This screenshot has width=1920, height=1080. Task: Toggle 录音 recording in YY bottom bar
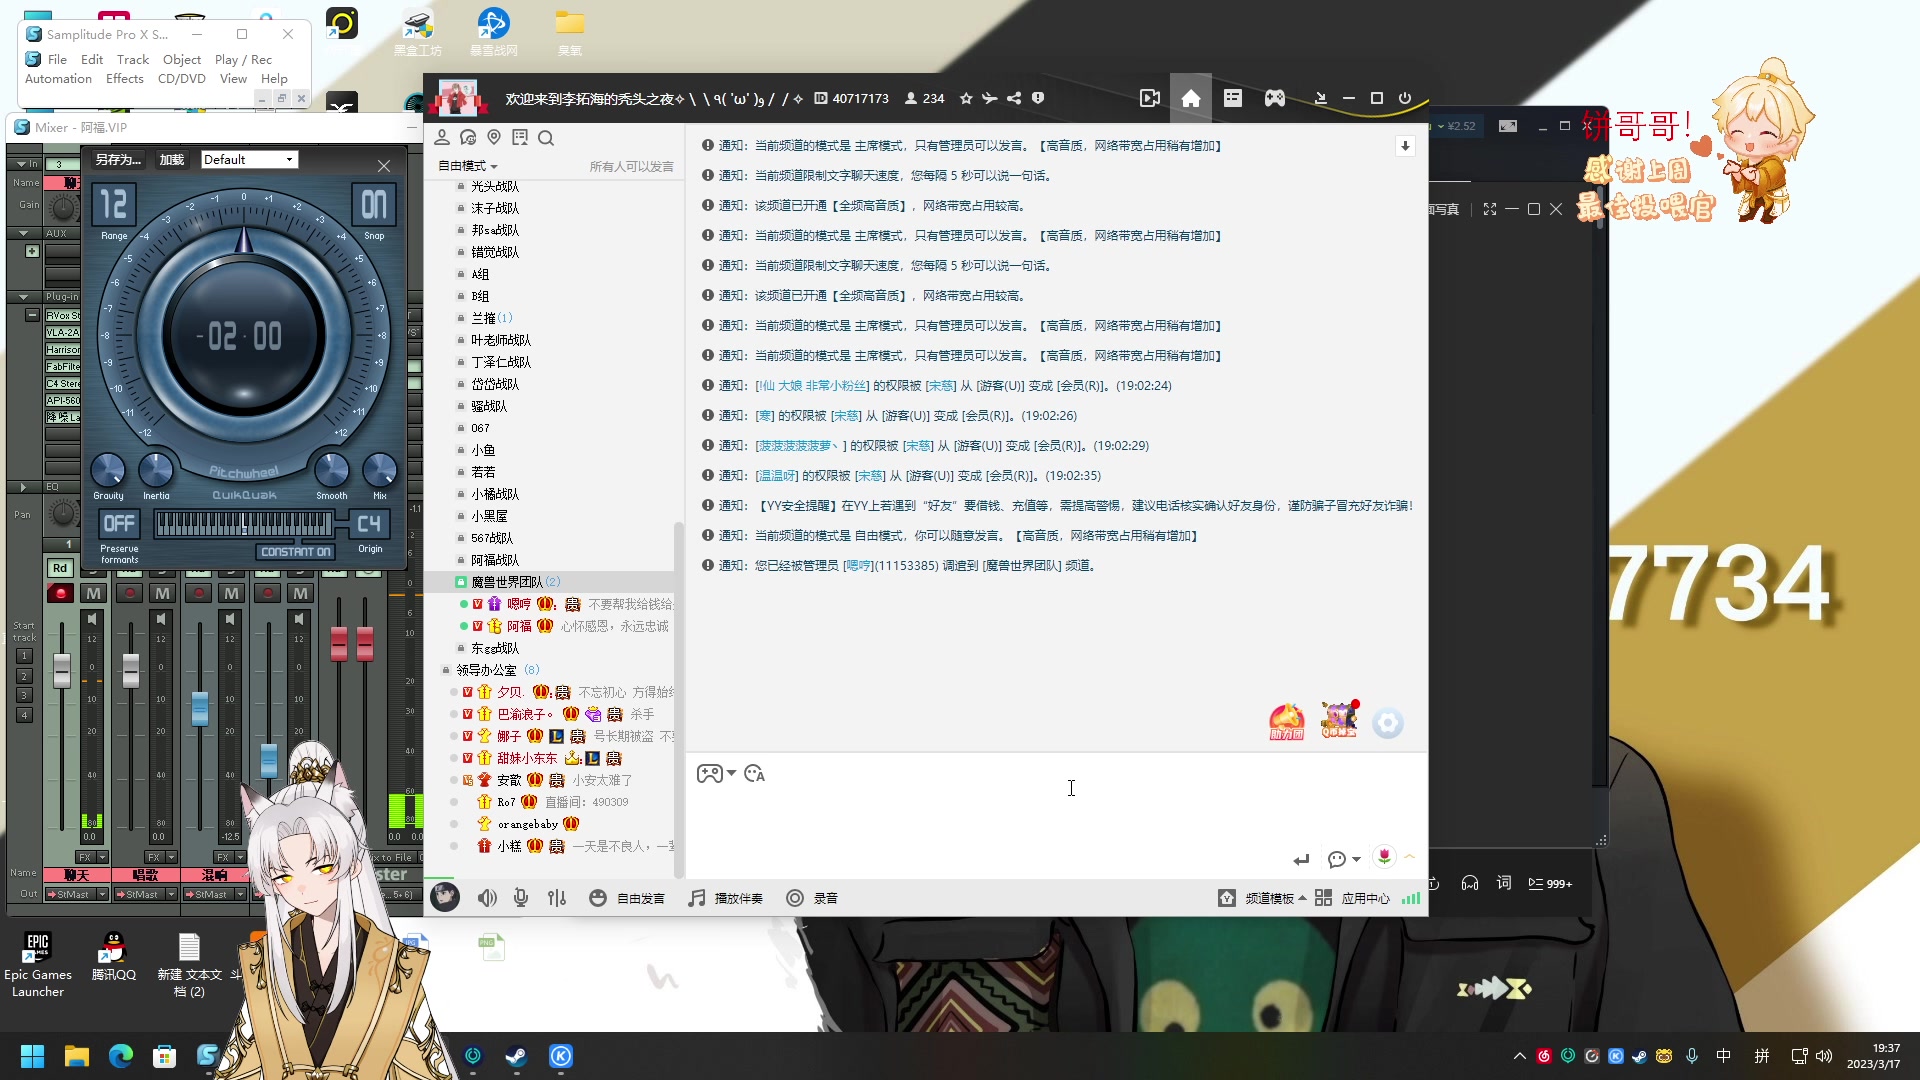point(812,898)
